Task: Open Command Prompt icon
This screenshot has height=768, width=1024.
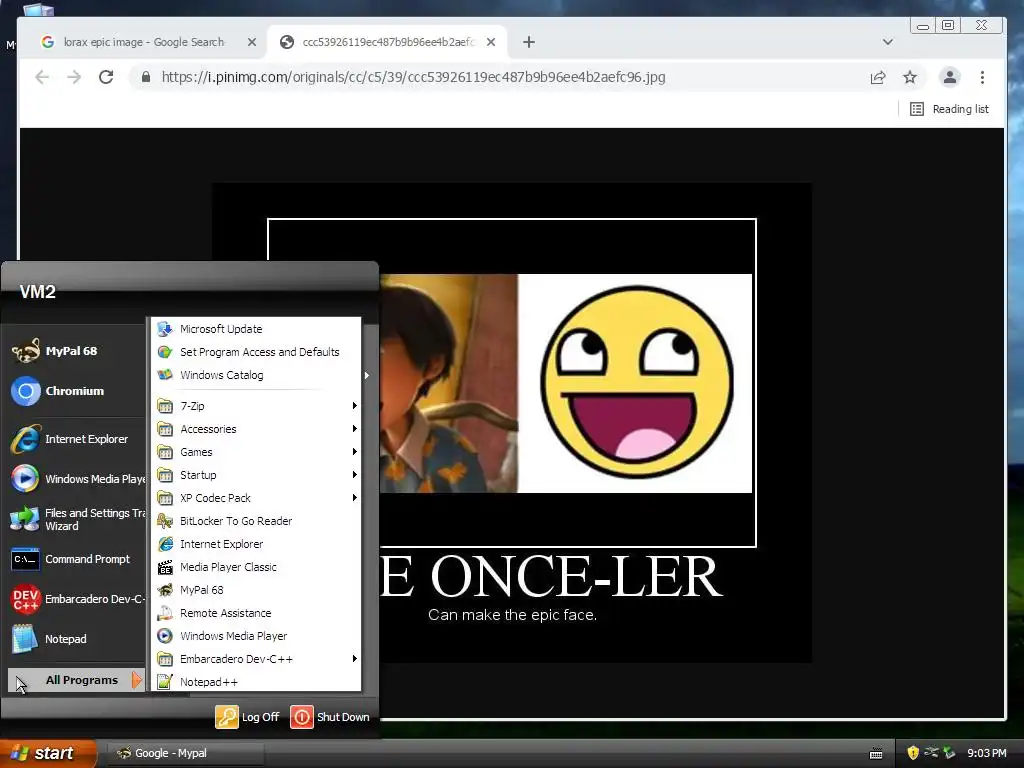Action: (x=26, y=560)
